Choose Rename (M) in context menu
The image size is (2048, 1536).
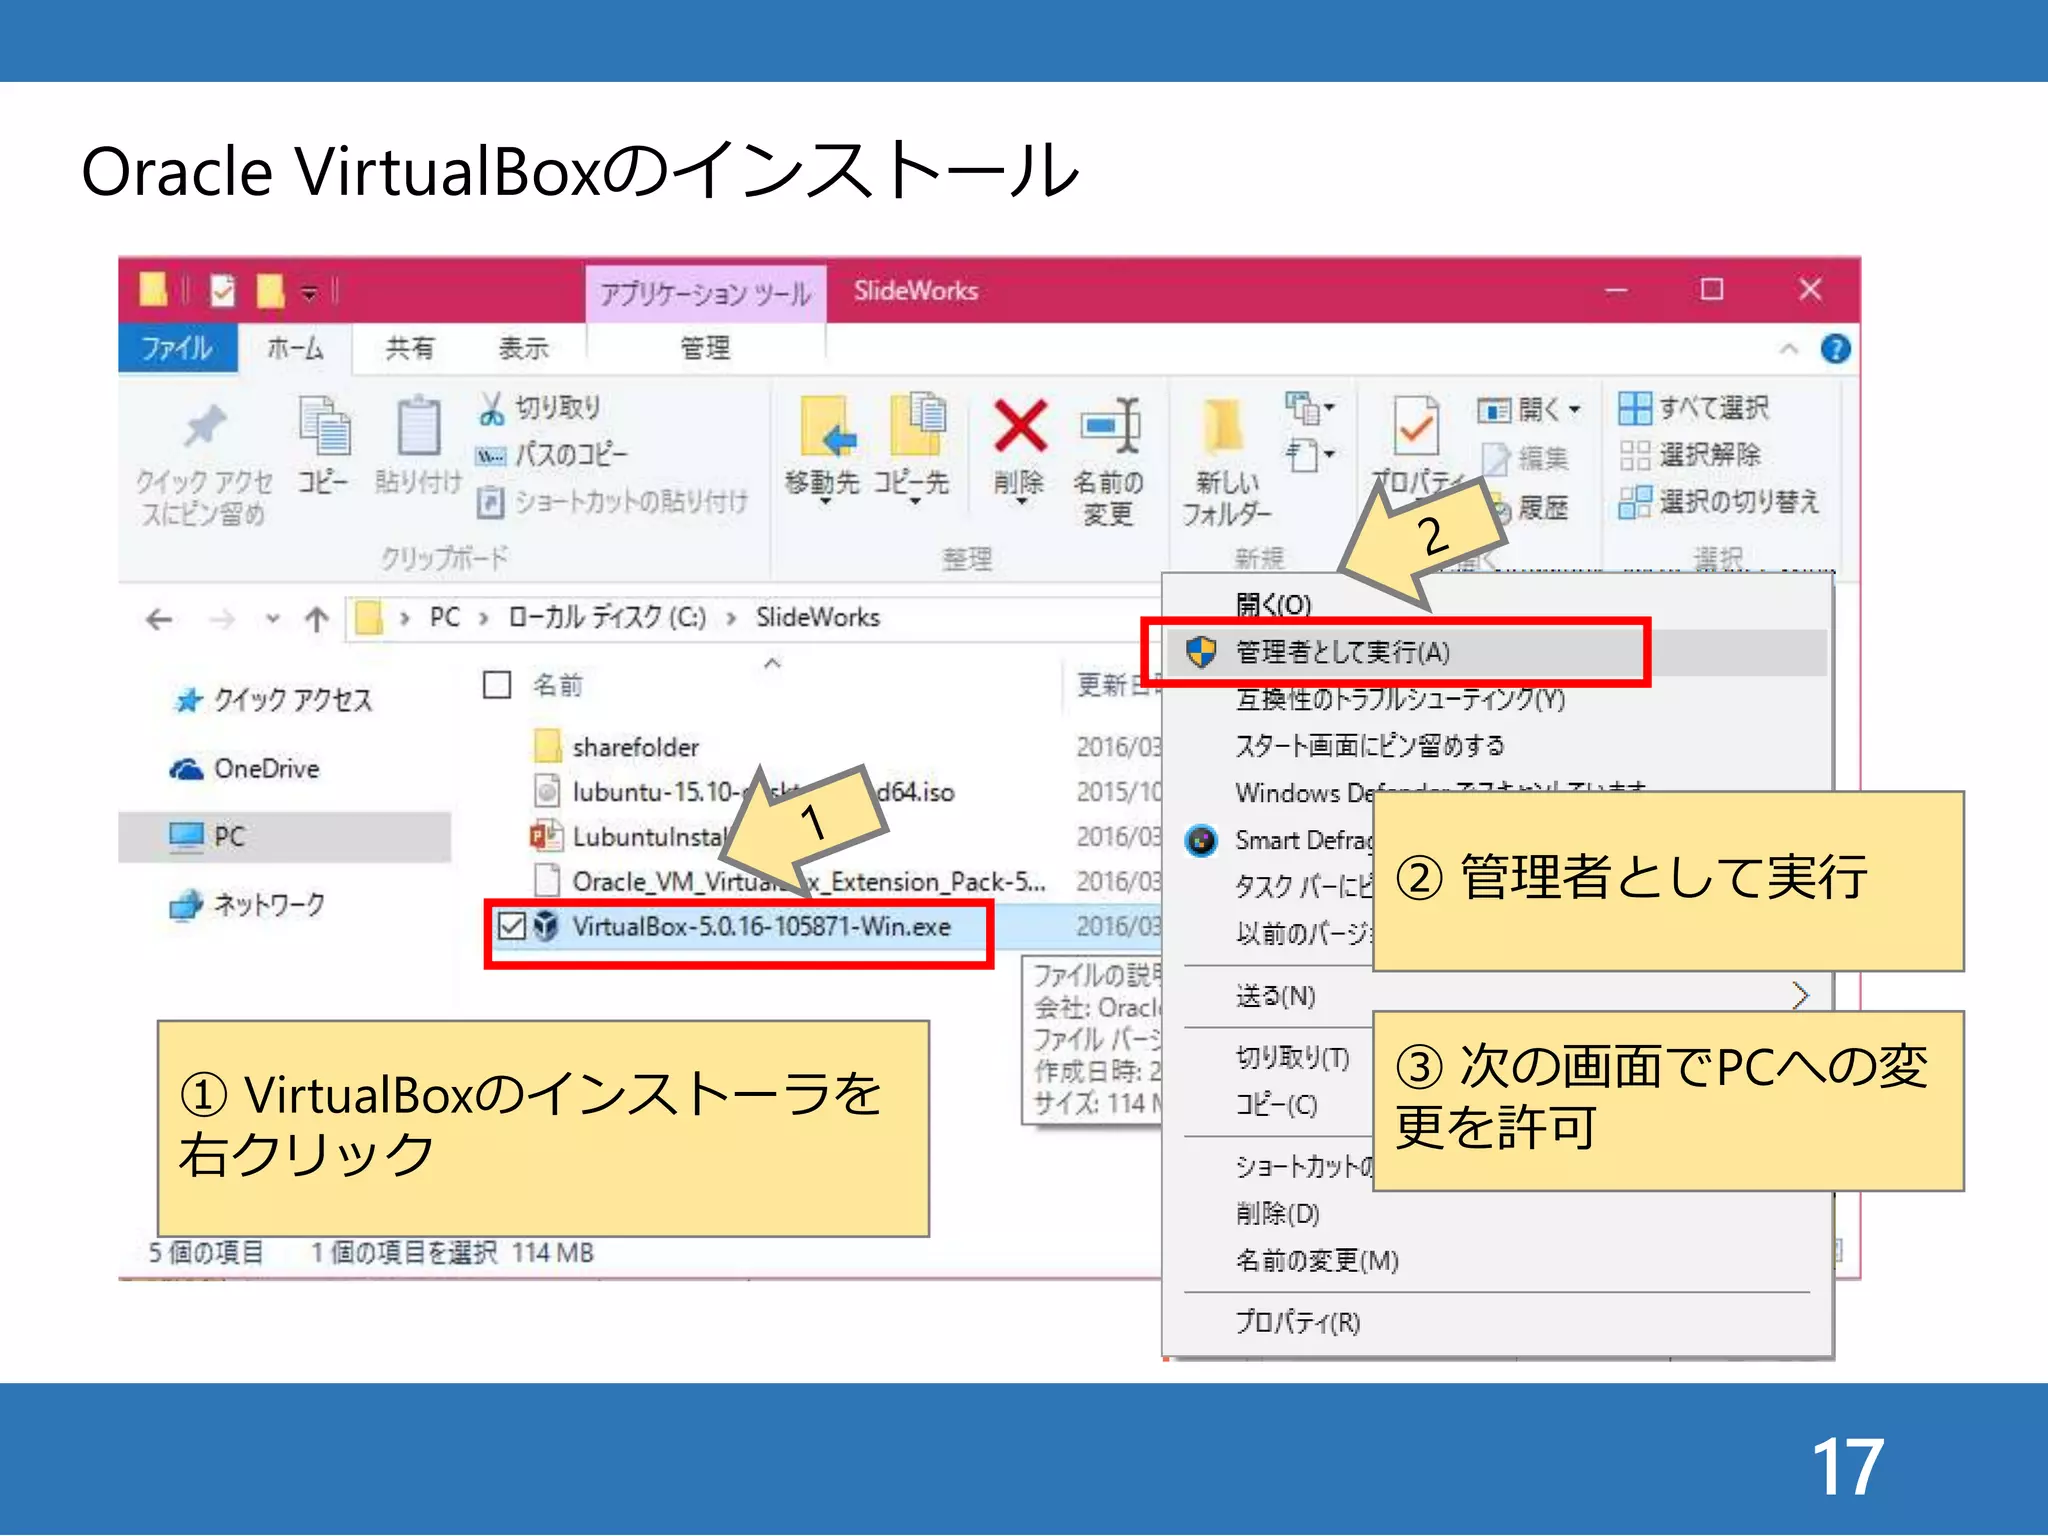click(1317, 1260)
